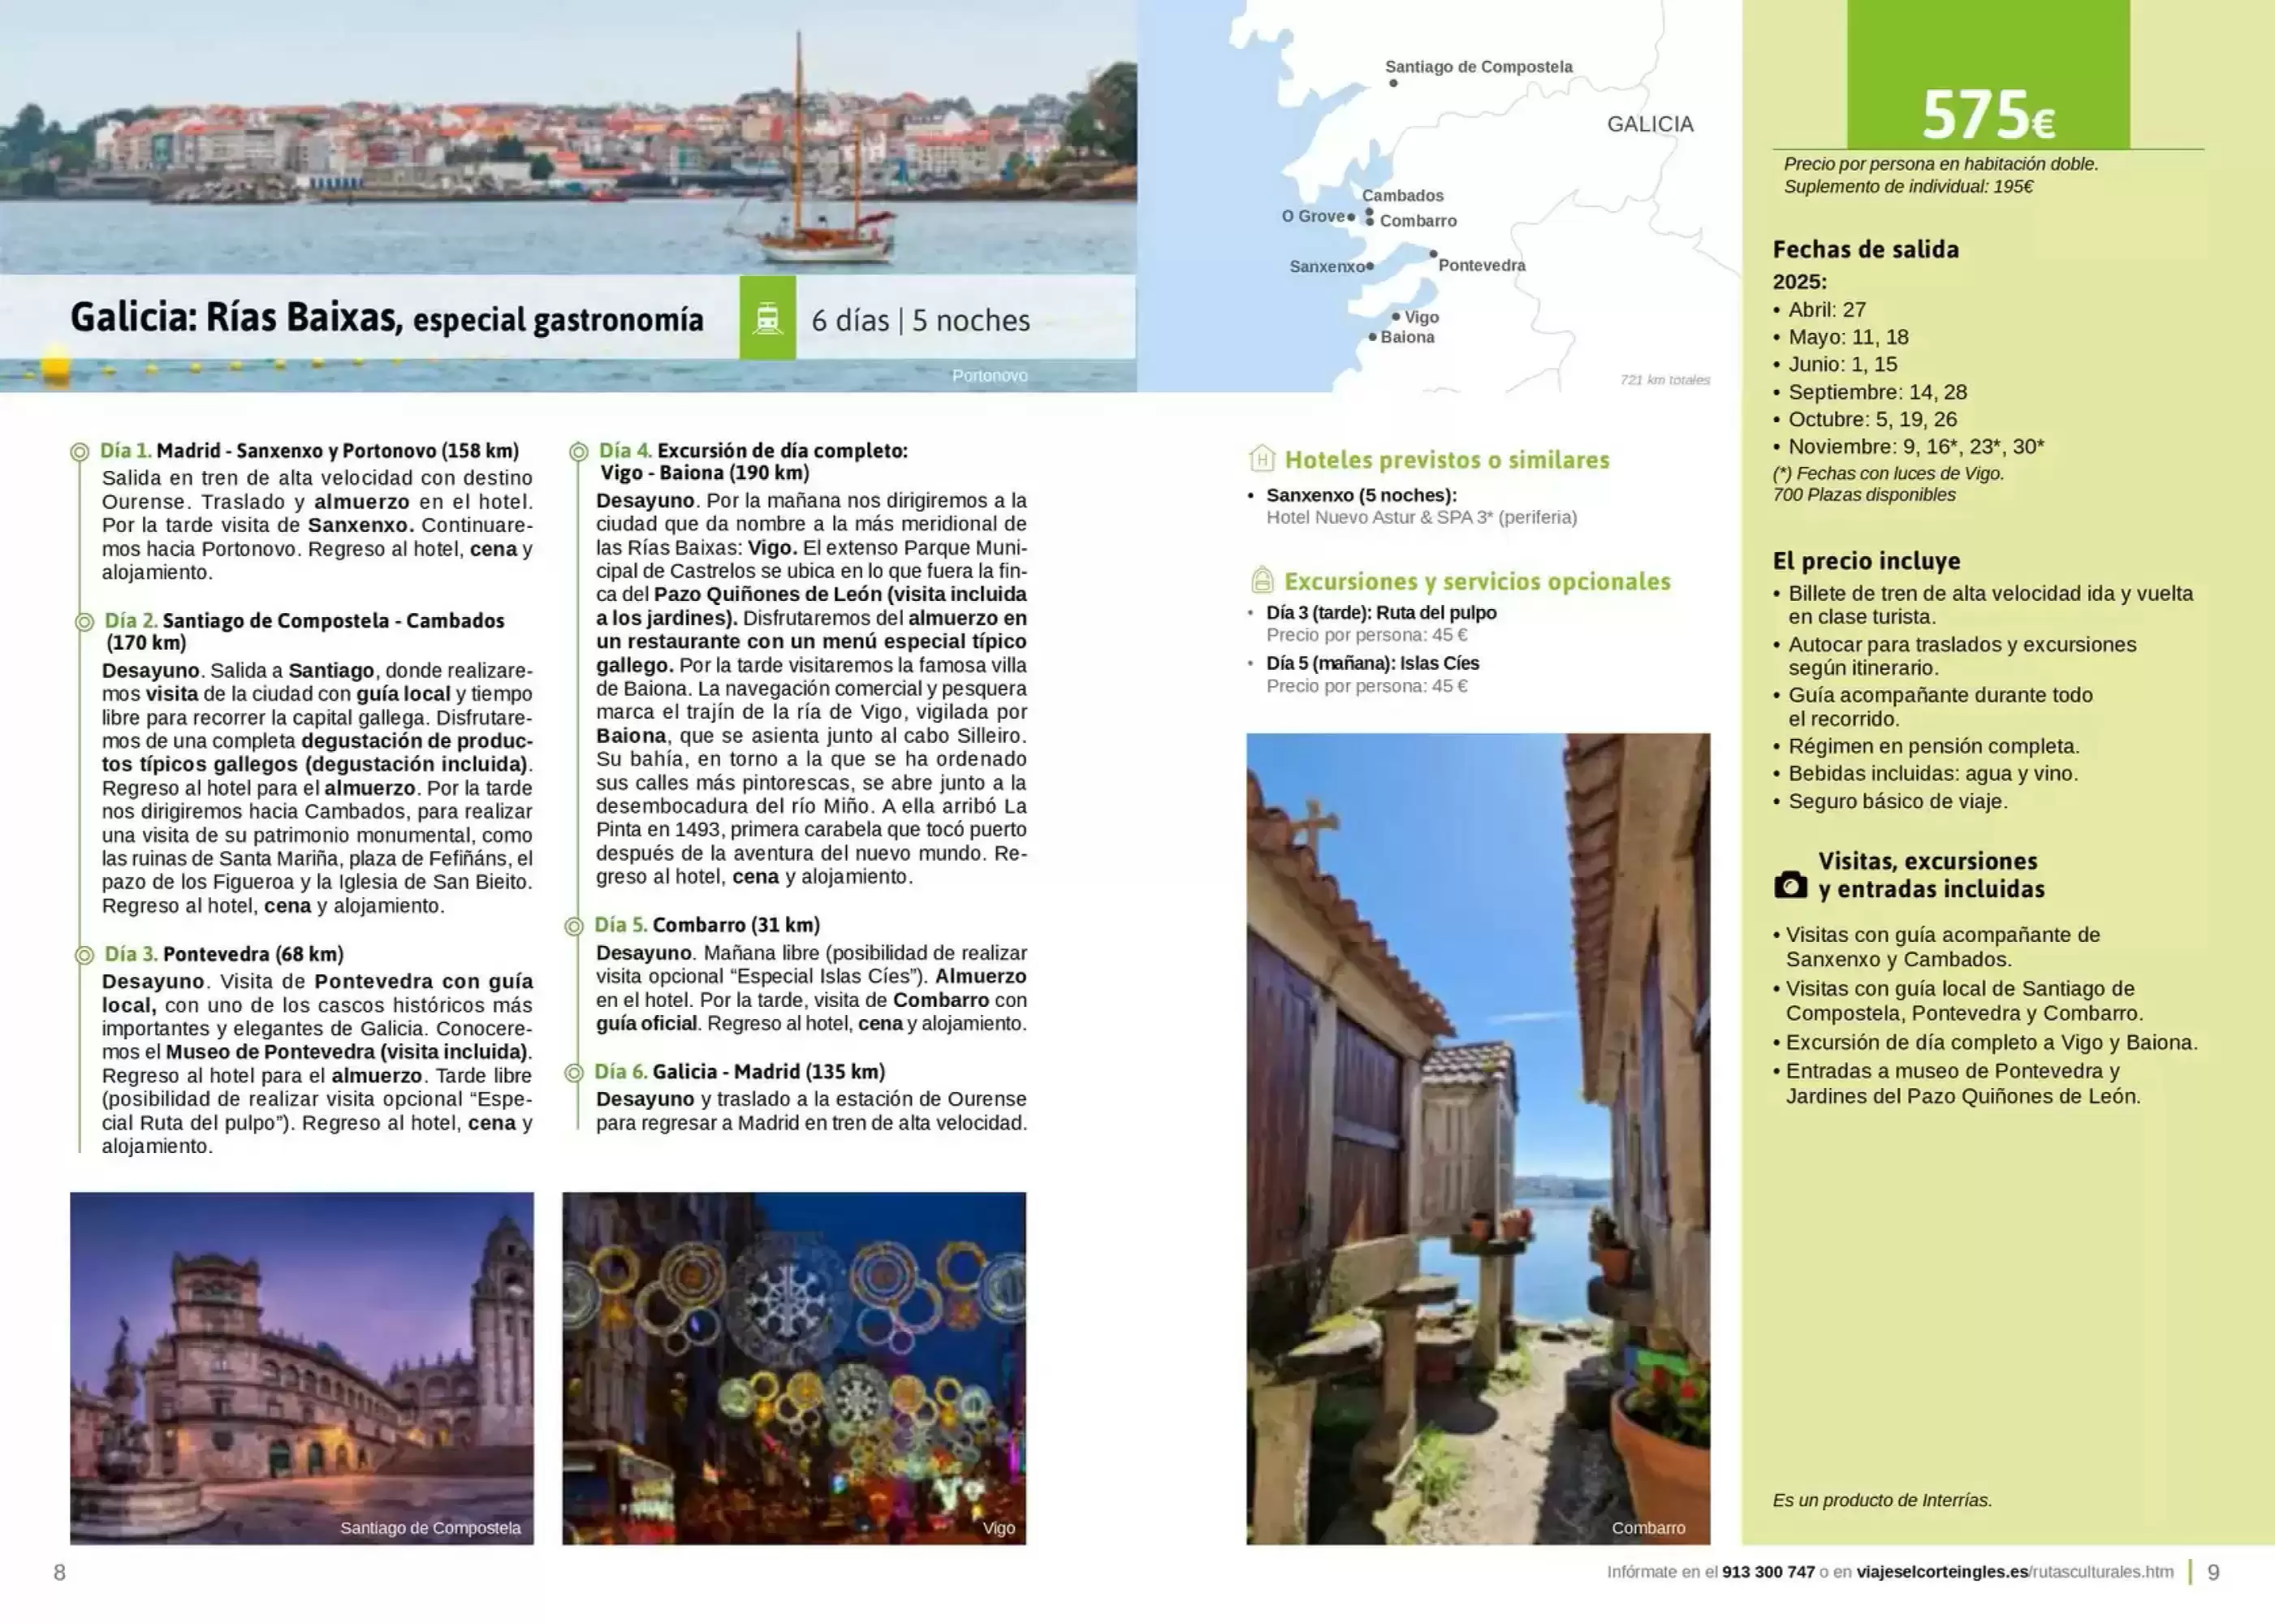Click the Galicia: Rías Baixas title

[x=387, y=318]
